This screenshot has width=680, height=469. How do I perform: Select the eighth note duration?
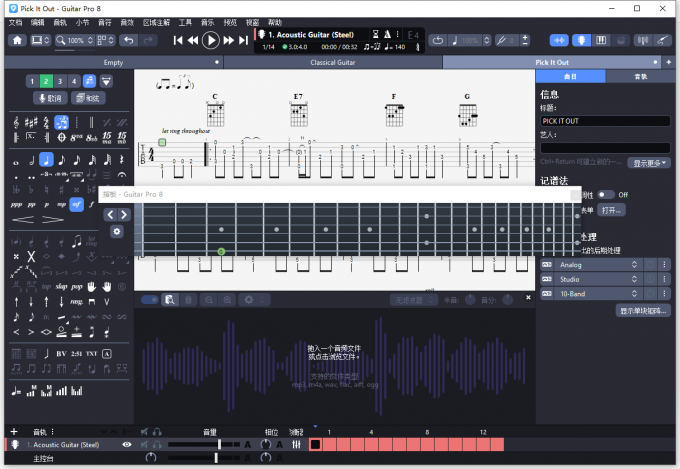click(62, 161)
